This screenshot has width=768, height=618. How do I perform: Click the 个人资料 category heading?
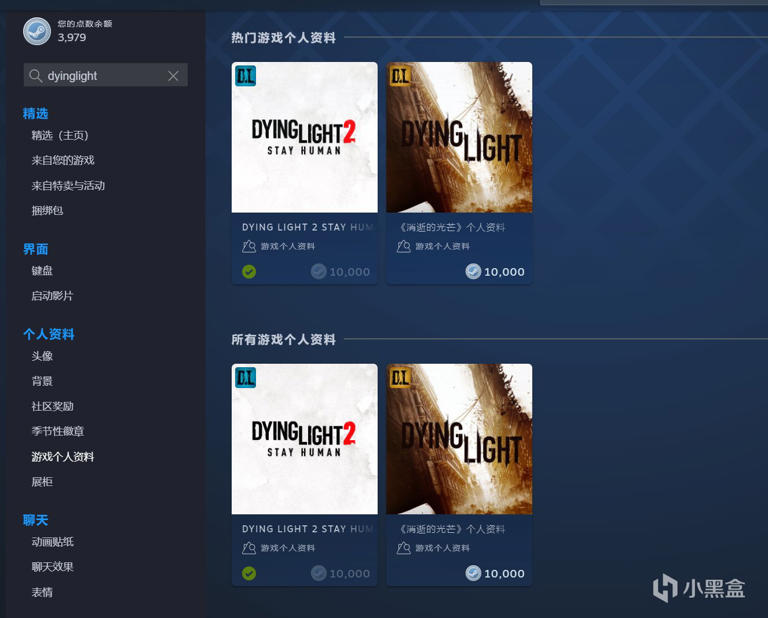[x=48, y=334]
